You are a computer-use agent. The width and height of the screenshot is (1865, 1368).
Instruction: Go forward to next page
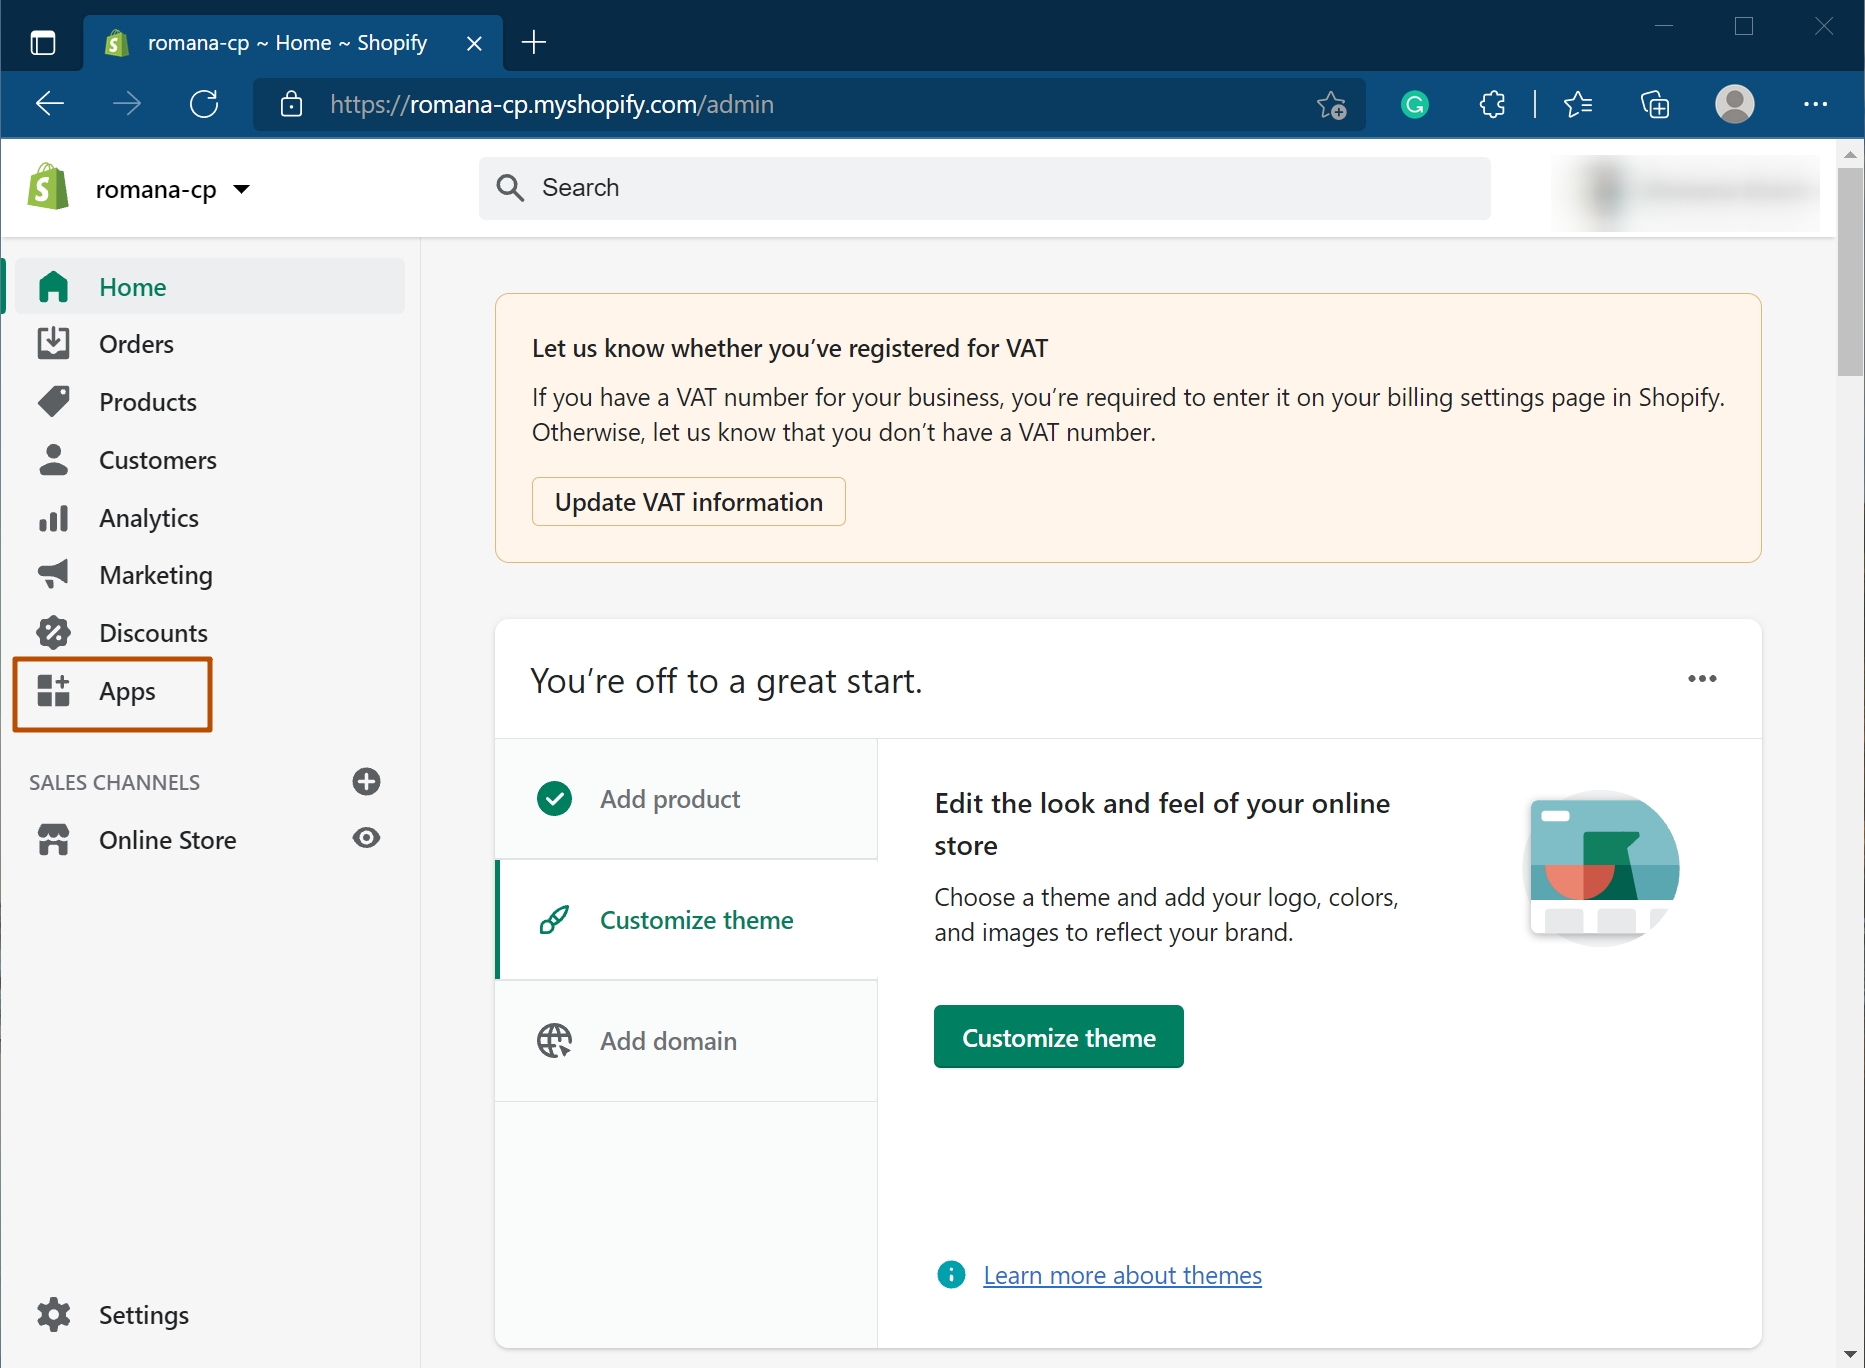[127, 104]
